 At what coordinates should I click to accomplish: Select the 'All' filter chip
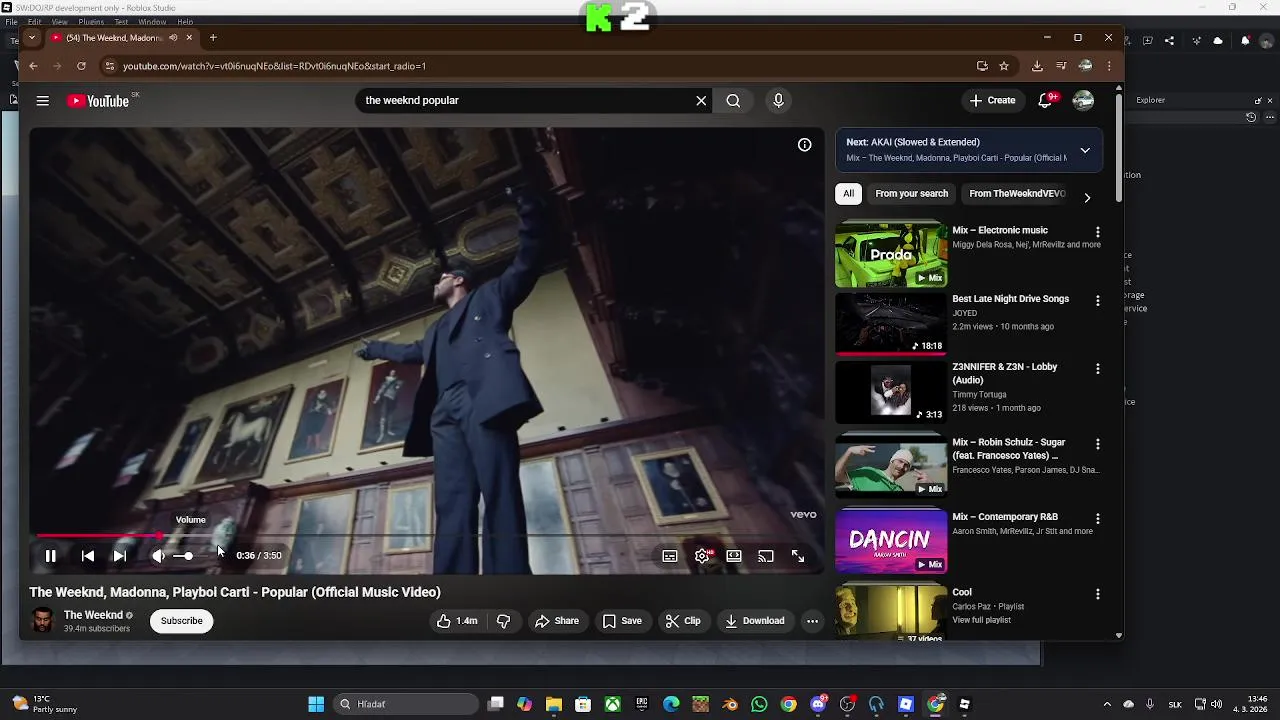(848, 194)
